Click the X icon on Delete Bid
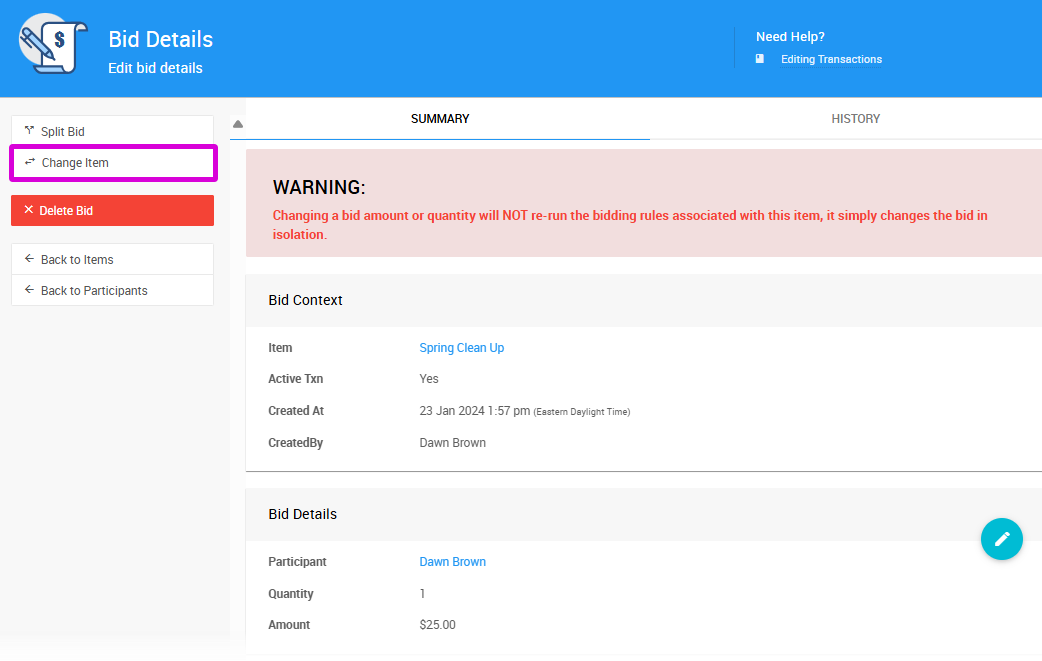The width and height of the screenshot is (1042, 661). (28, 210)
